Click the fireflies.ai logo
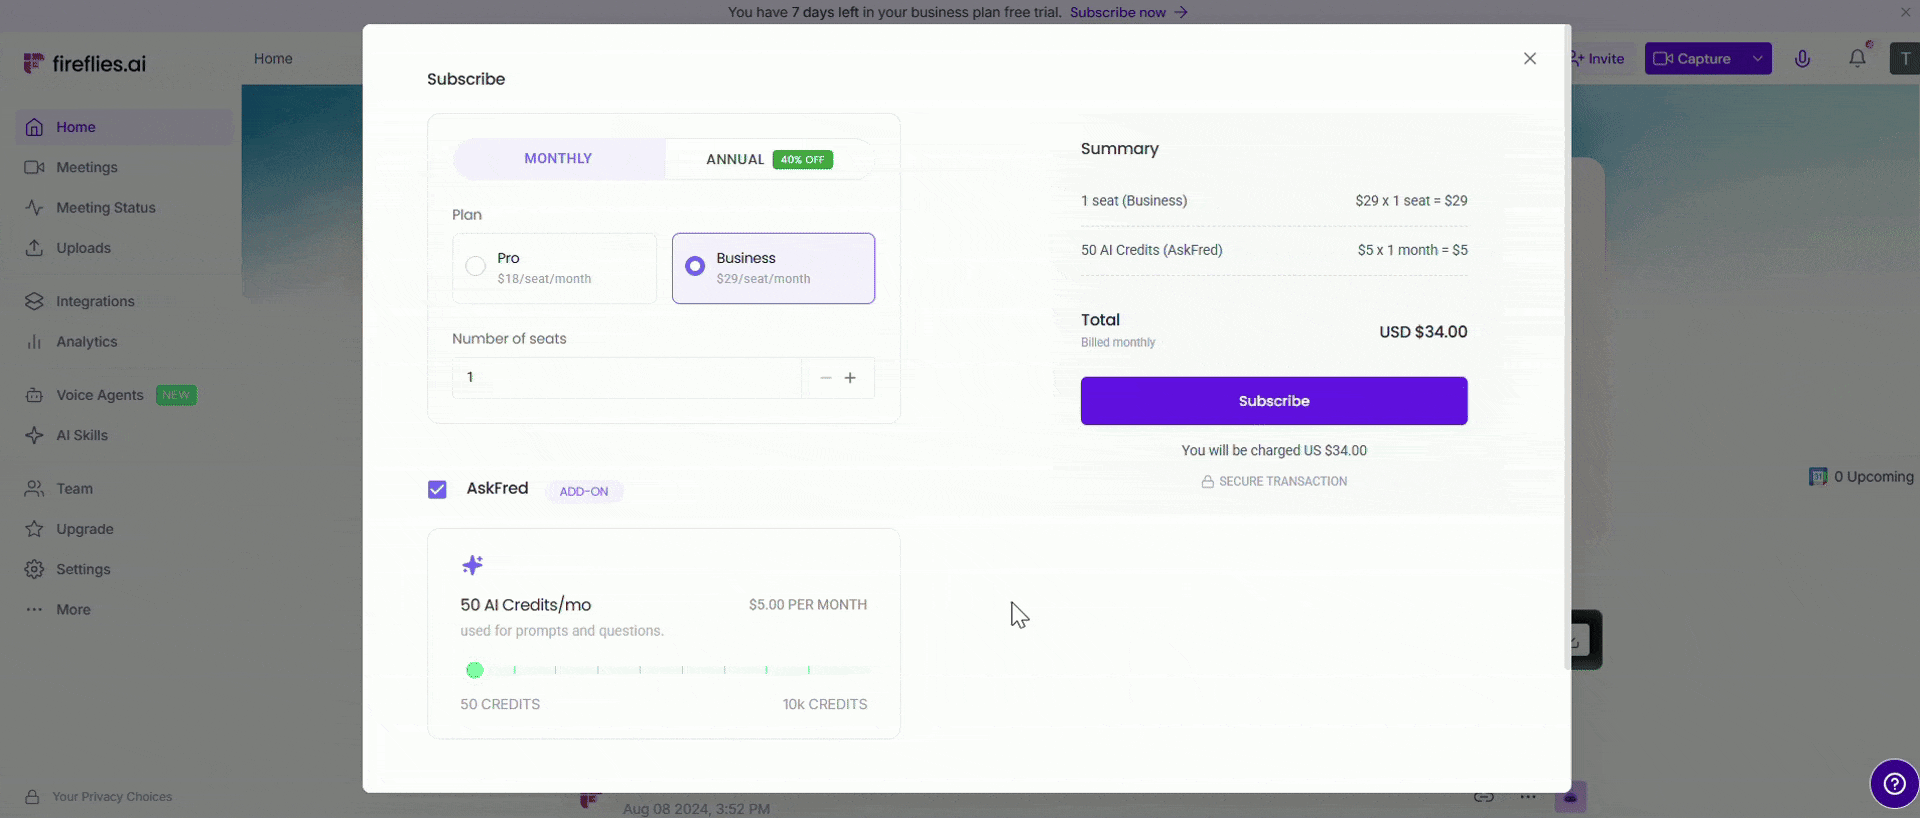Image resolution: width=1920 pixels, height=818 pixels. click(85, 63)
